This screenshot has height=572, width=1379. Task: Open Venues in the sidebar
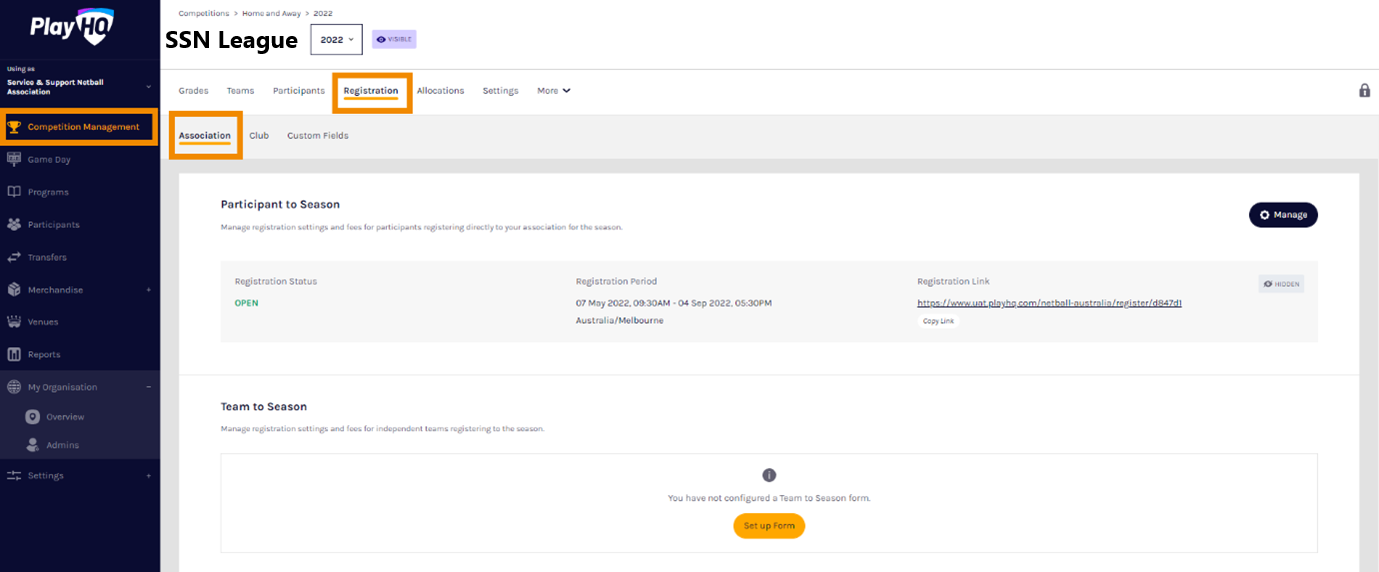click(x=43, y=322)
